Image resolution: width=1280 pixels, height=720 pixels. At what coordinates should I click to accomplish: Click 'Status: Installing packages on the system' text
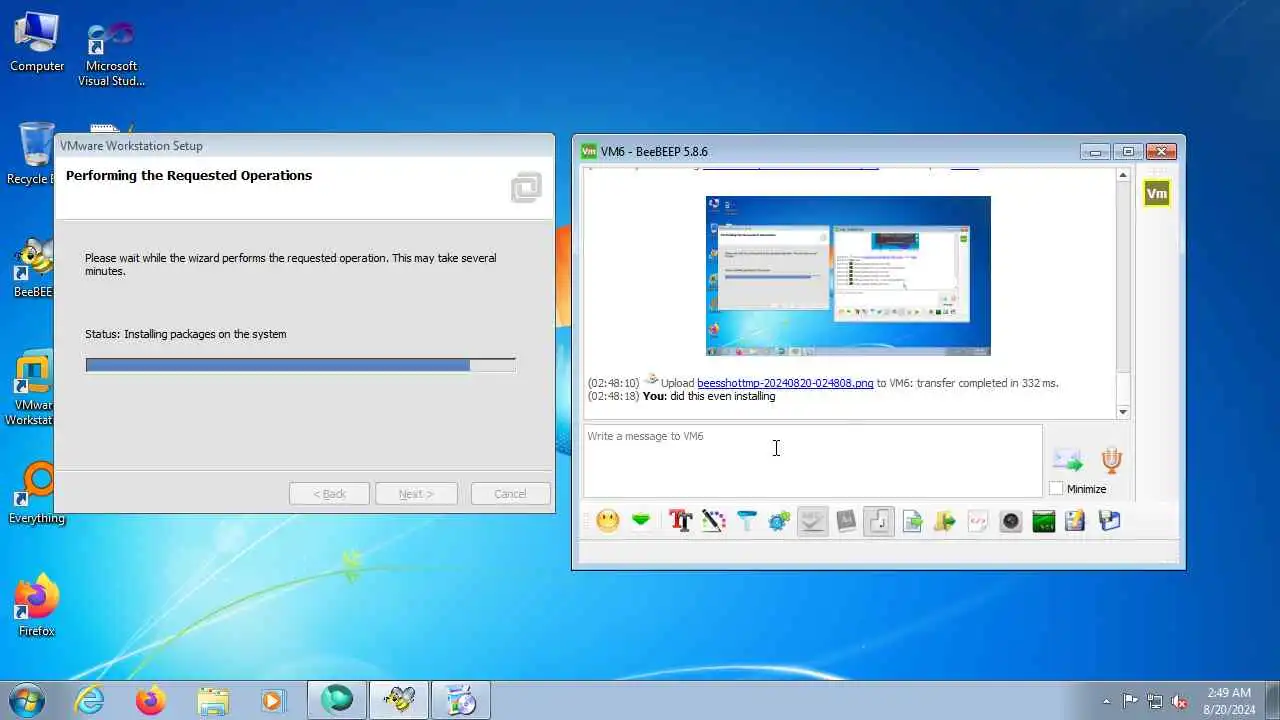[x=186, y=334]
